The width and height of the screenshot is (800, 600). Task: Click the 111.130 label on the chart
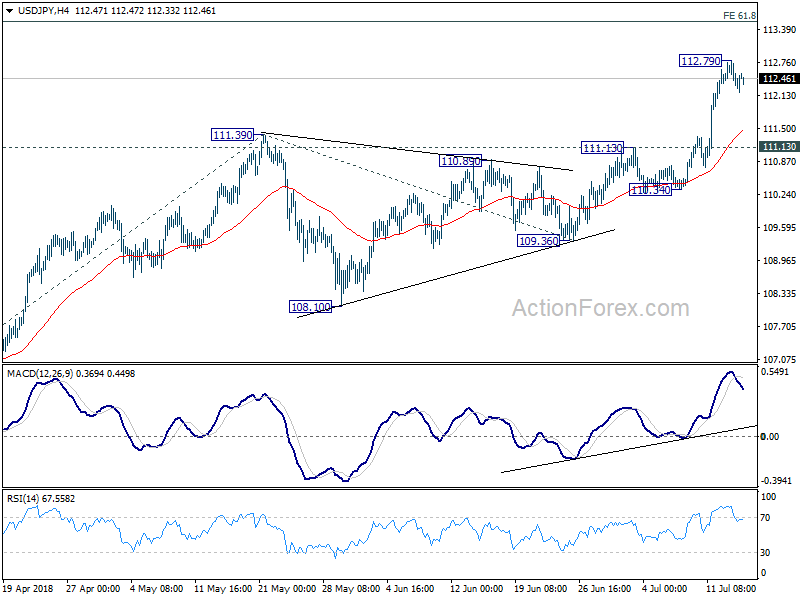coord(602,148)
